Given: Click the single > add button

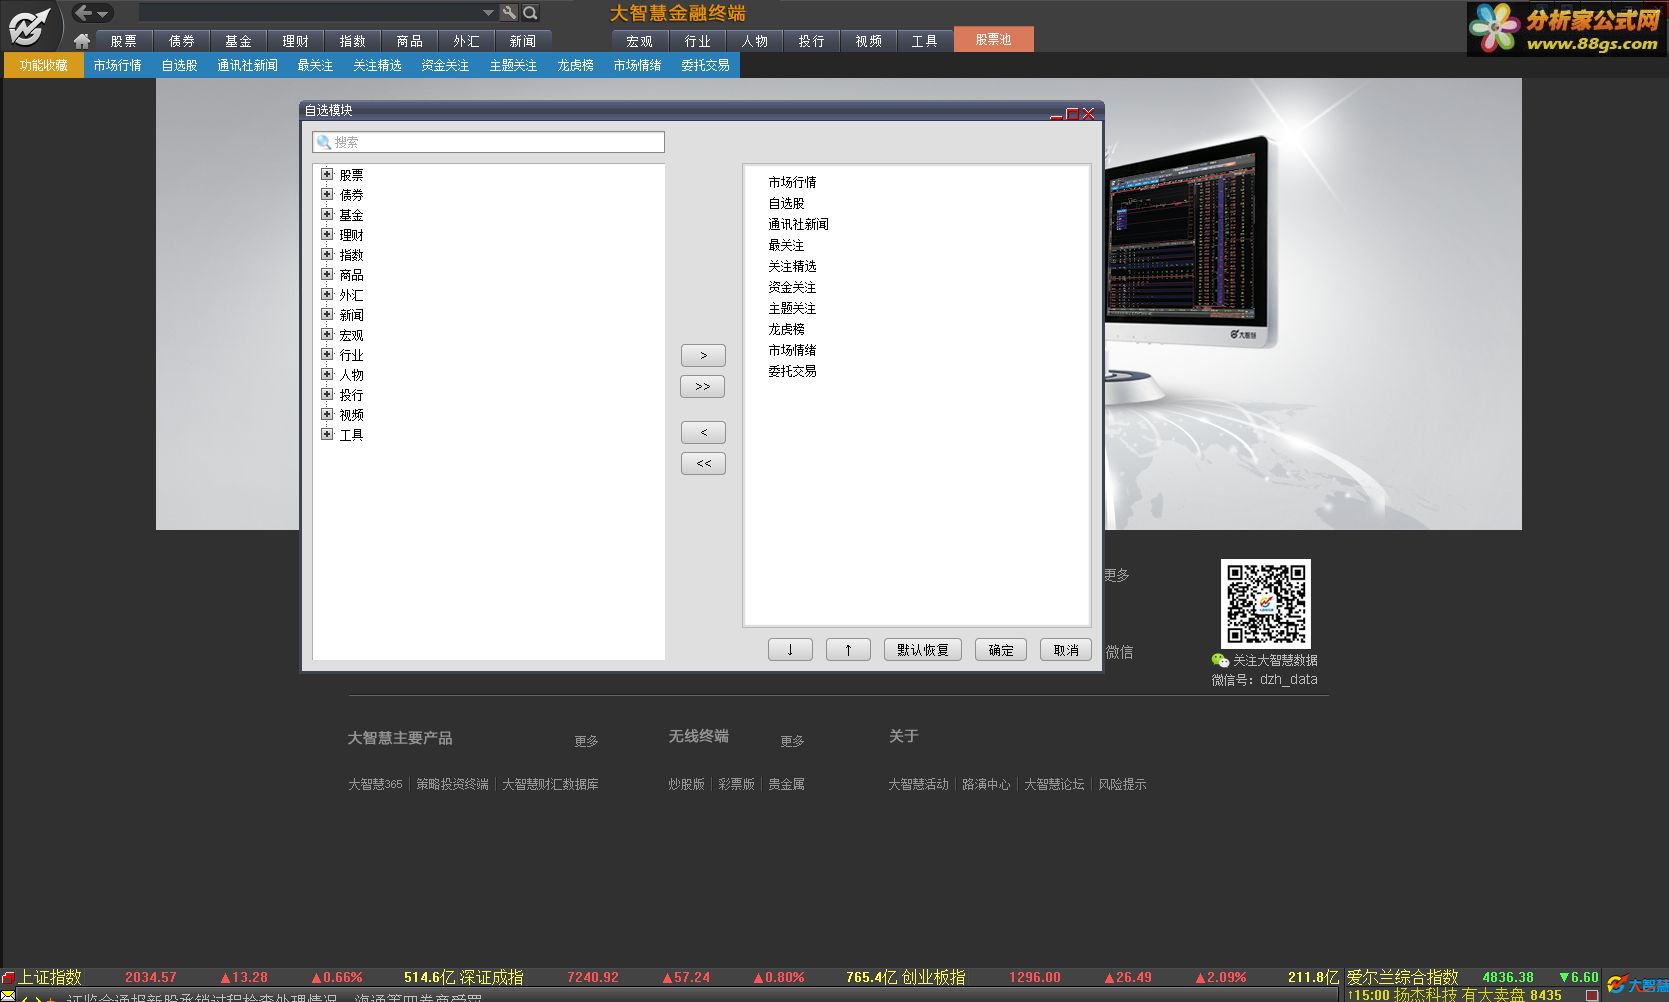Looking at the screenshot, I should pyautogui.click(x=703, y=355).
